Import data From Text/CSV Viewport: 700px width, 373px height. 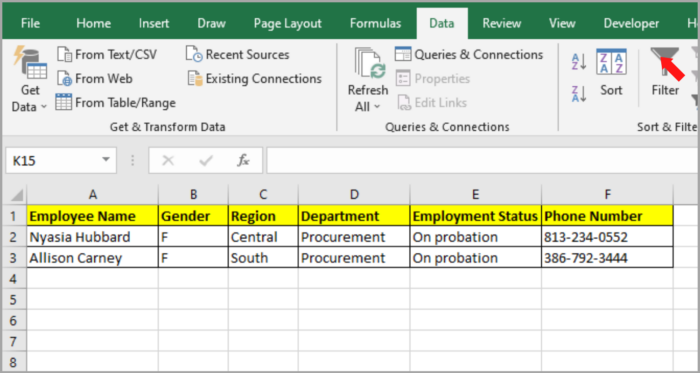(107, 55)
